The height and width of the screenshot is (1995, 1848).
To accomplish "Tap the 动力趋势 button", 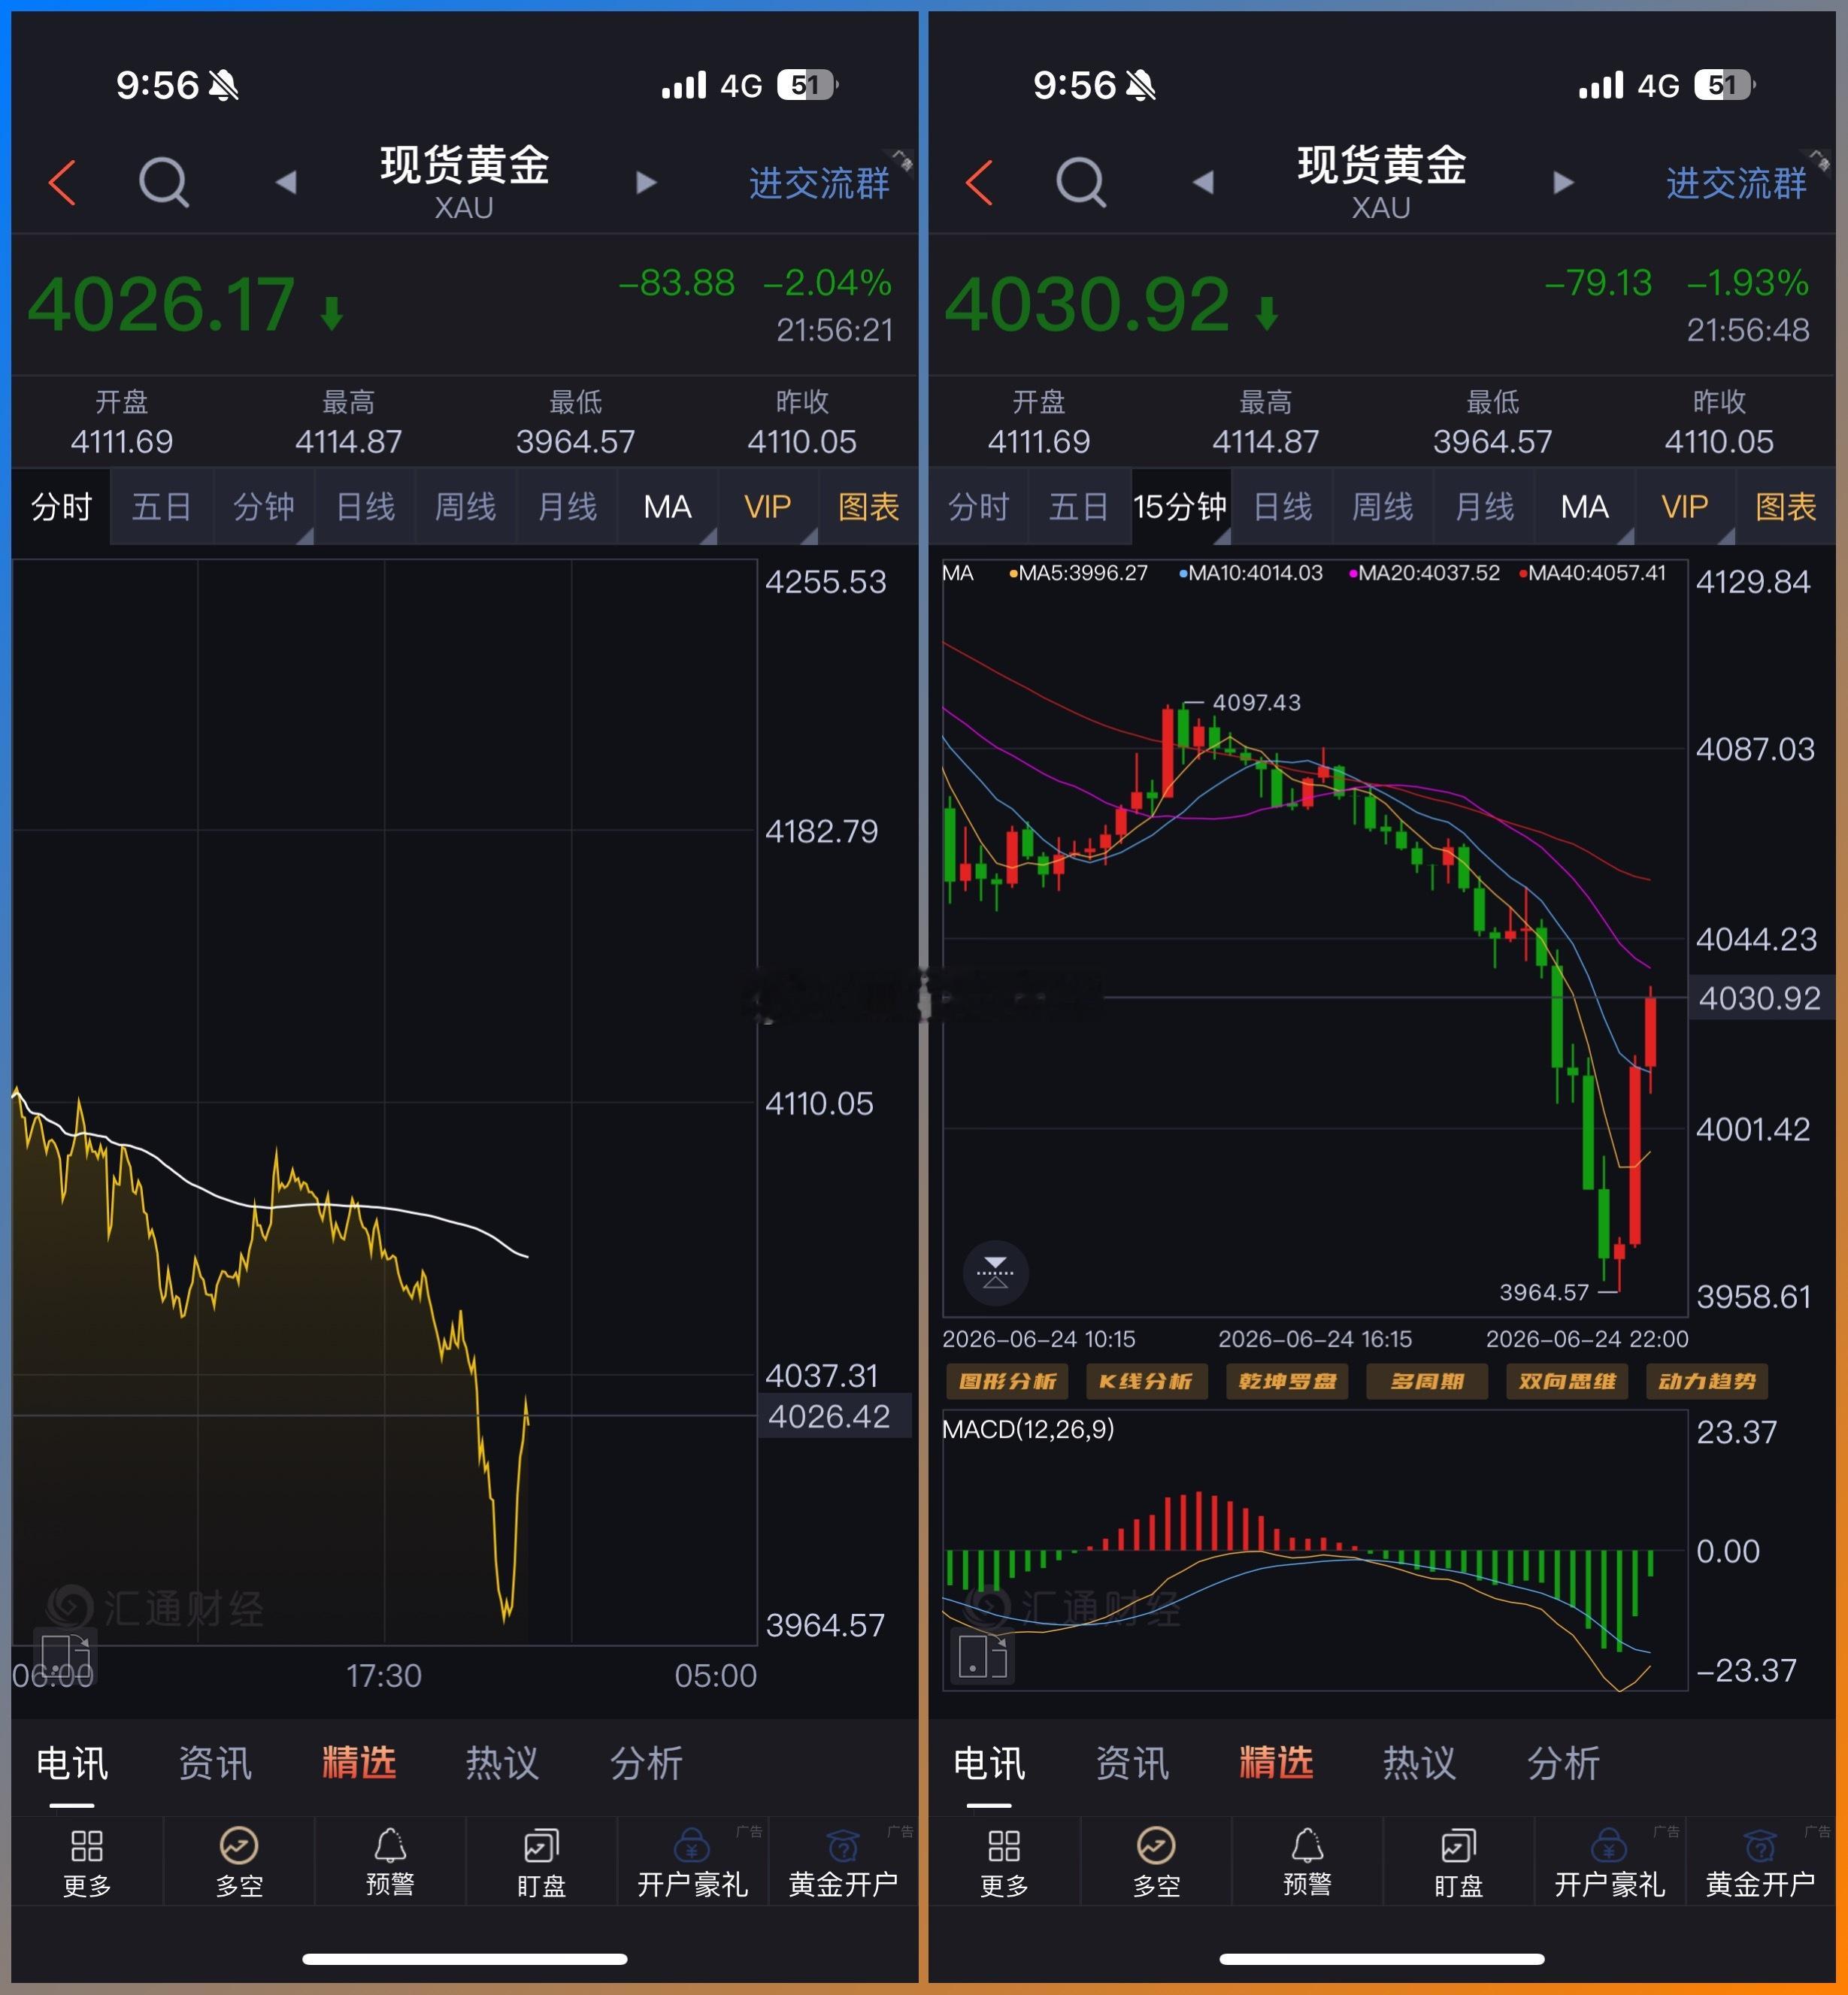I will tap(1707, 1382).
